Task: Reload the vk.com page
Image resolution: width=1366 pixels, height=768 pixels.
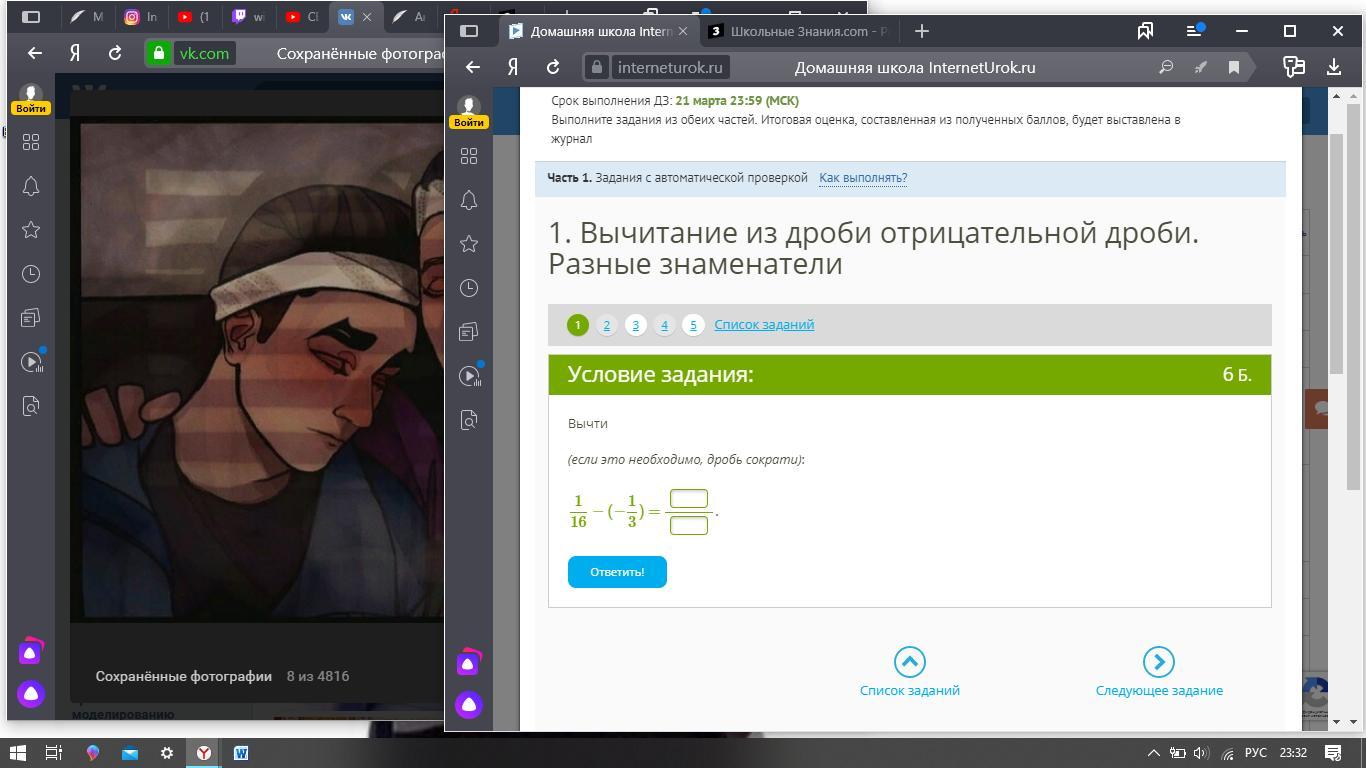Action: coord(115,53)
